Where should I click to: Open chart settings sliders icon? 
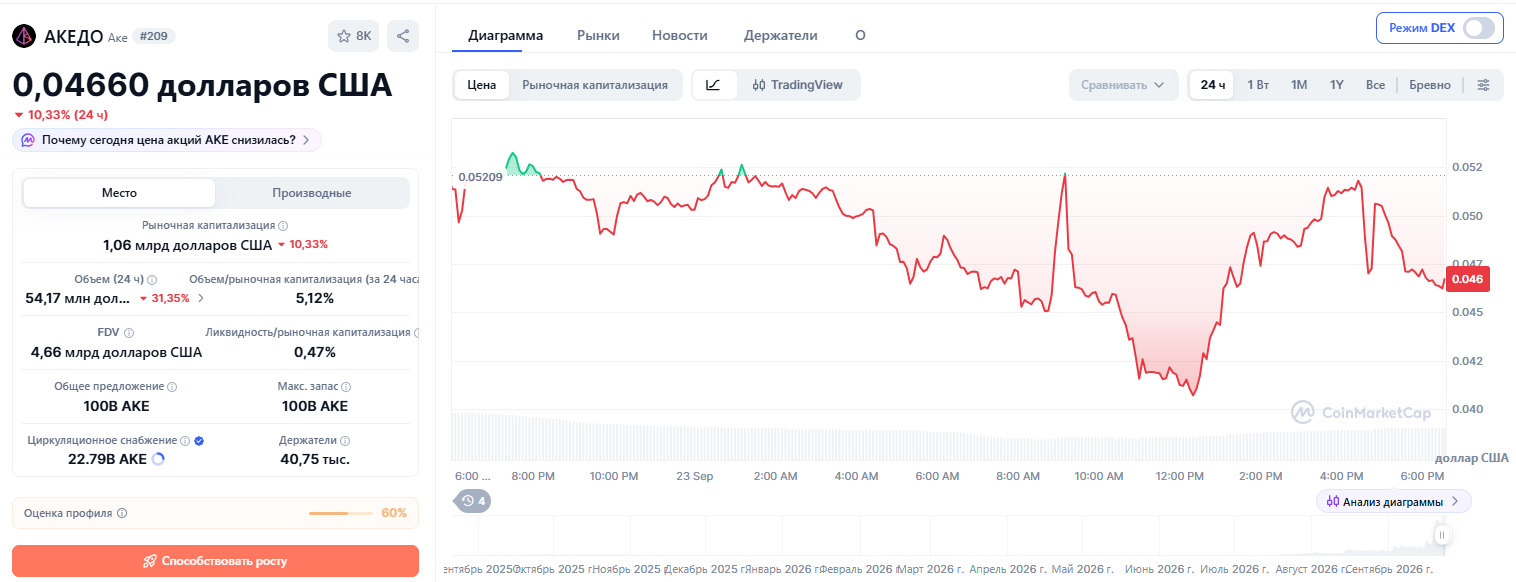(1484, 85)
